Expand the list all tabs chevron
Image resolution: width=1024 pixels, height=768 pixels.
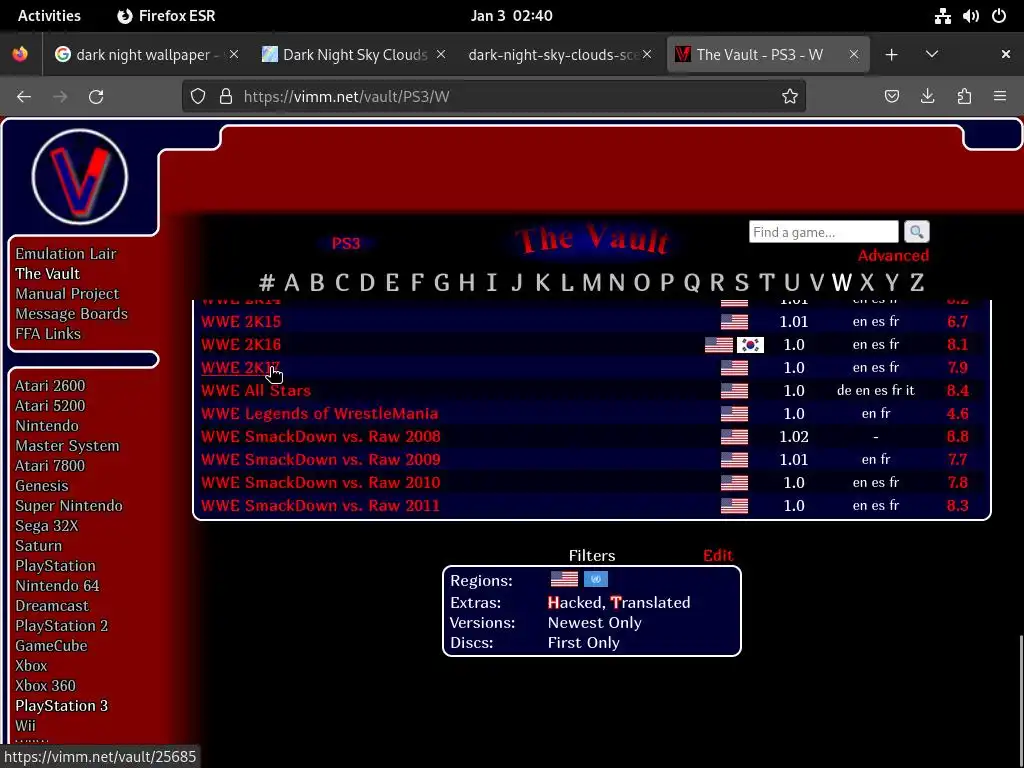click(x=932, y=55)
